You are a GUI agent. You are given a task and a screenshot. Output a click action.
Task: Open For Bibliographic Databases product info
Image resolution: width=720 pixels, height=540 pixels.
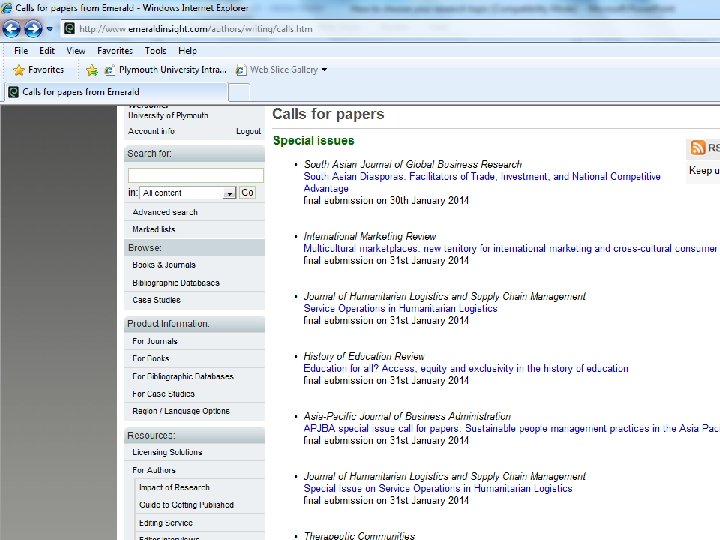click(x=183, y=377)
